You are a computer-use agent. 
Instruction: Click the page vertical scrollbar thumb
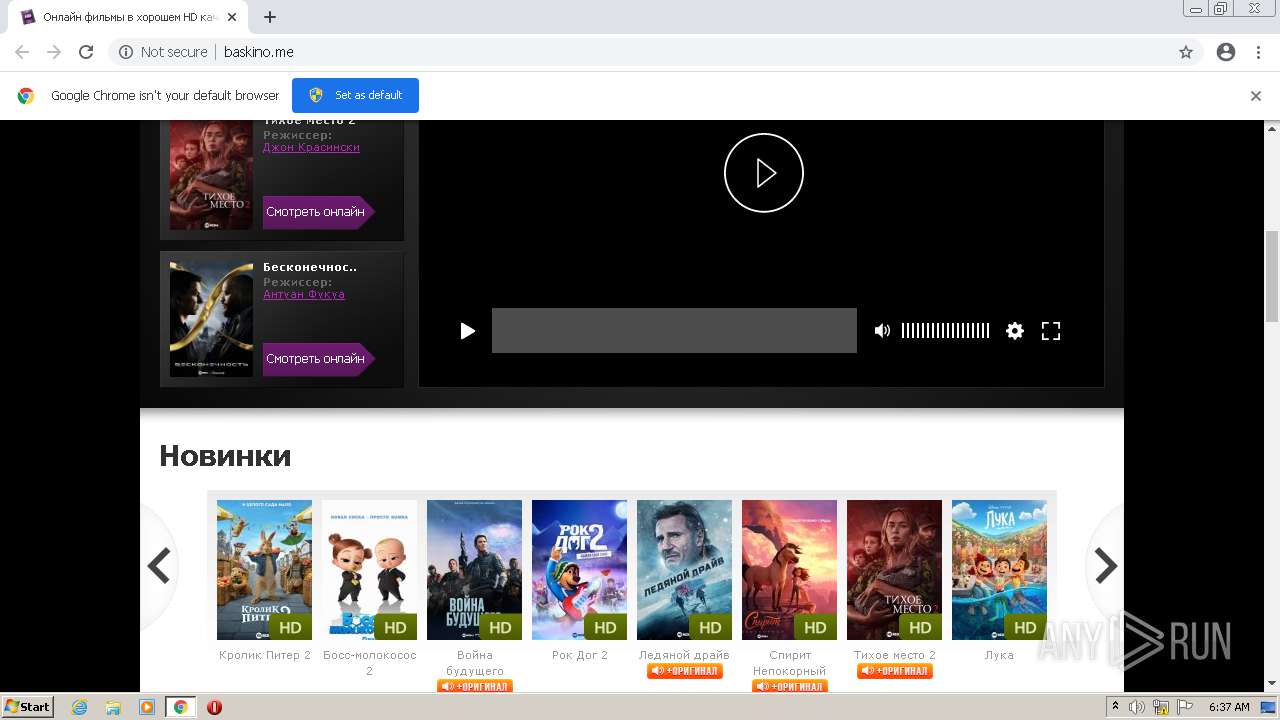1272,276
